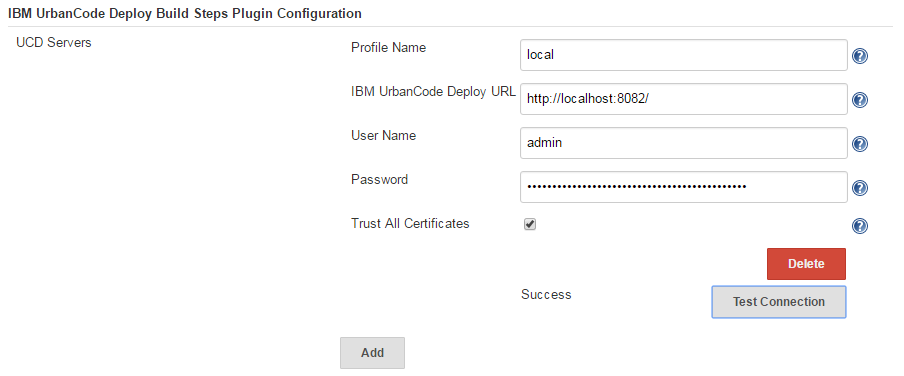Click the IBM UrbanCode Deploy URL label
The image size is (904, 376).
[434, 92]
